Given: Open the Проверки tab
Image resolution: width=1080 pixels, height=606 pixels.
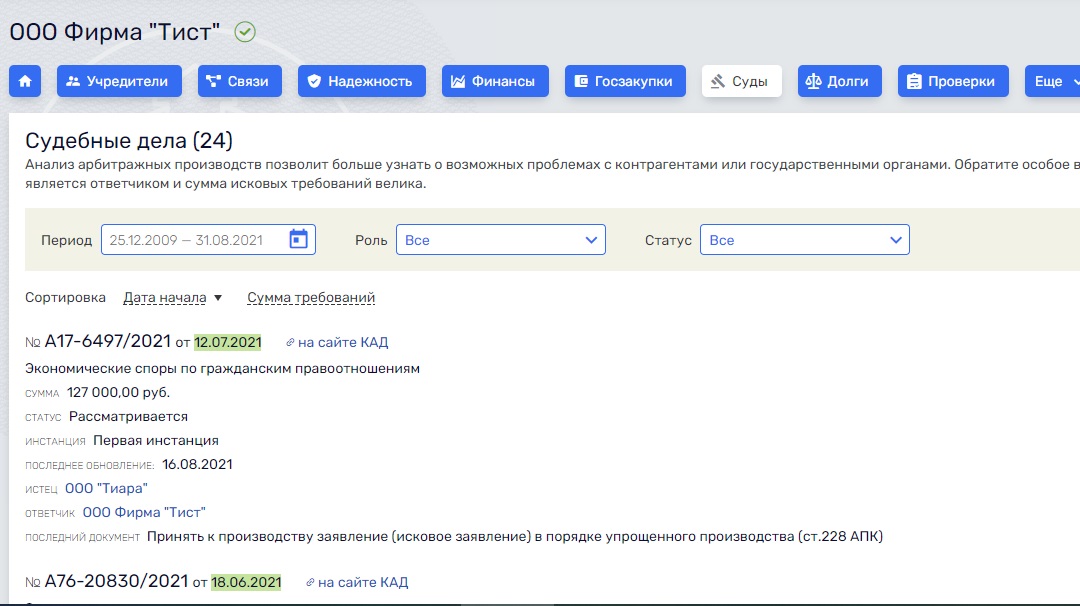Looking at the screenshot, I should [953, 81].
